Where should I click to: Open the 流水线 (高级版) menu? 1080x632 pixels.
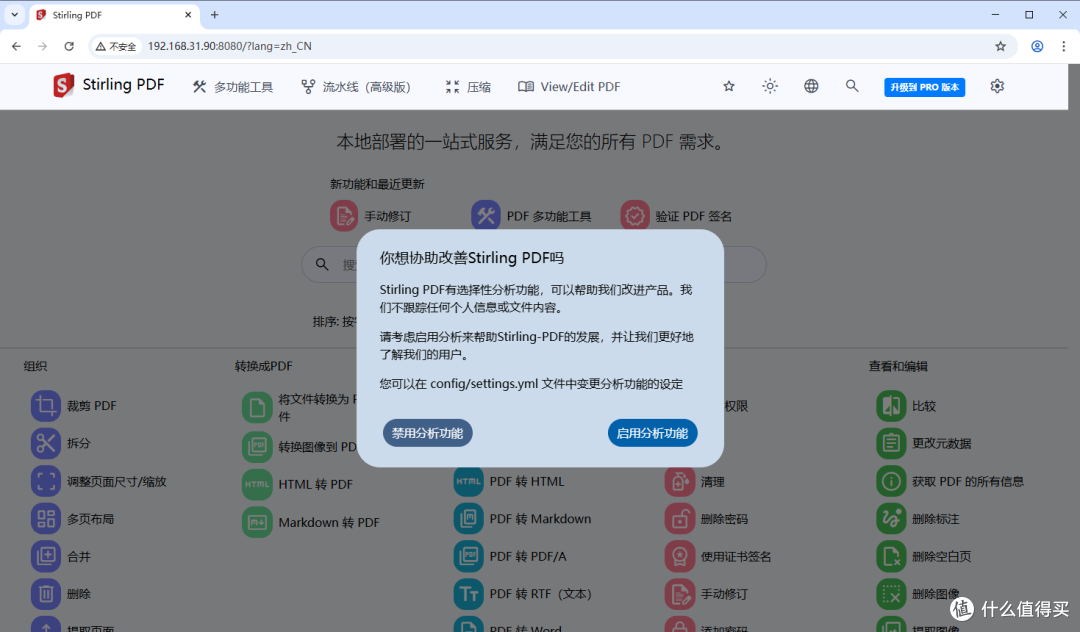pos(356,87)
